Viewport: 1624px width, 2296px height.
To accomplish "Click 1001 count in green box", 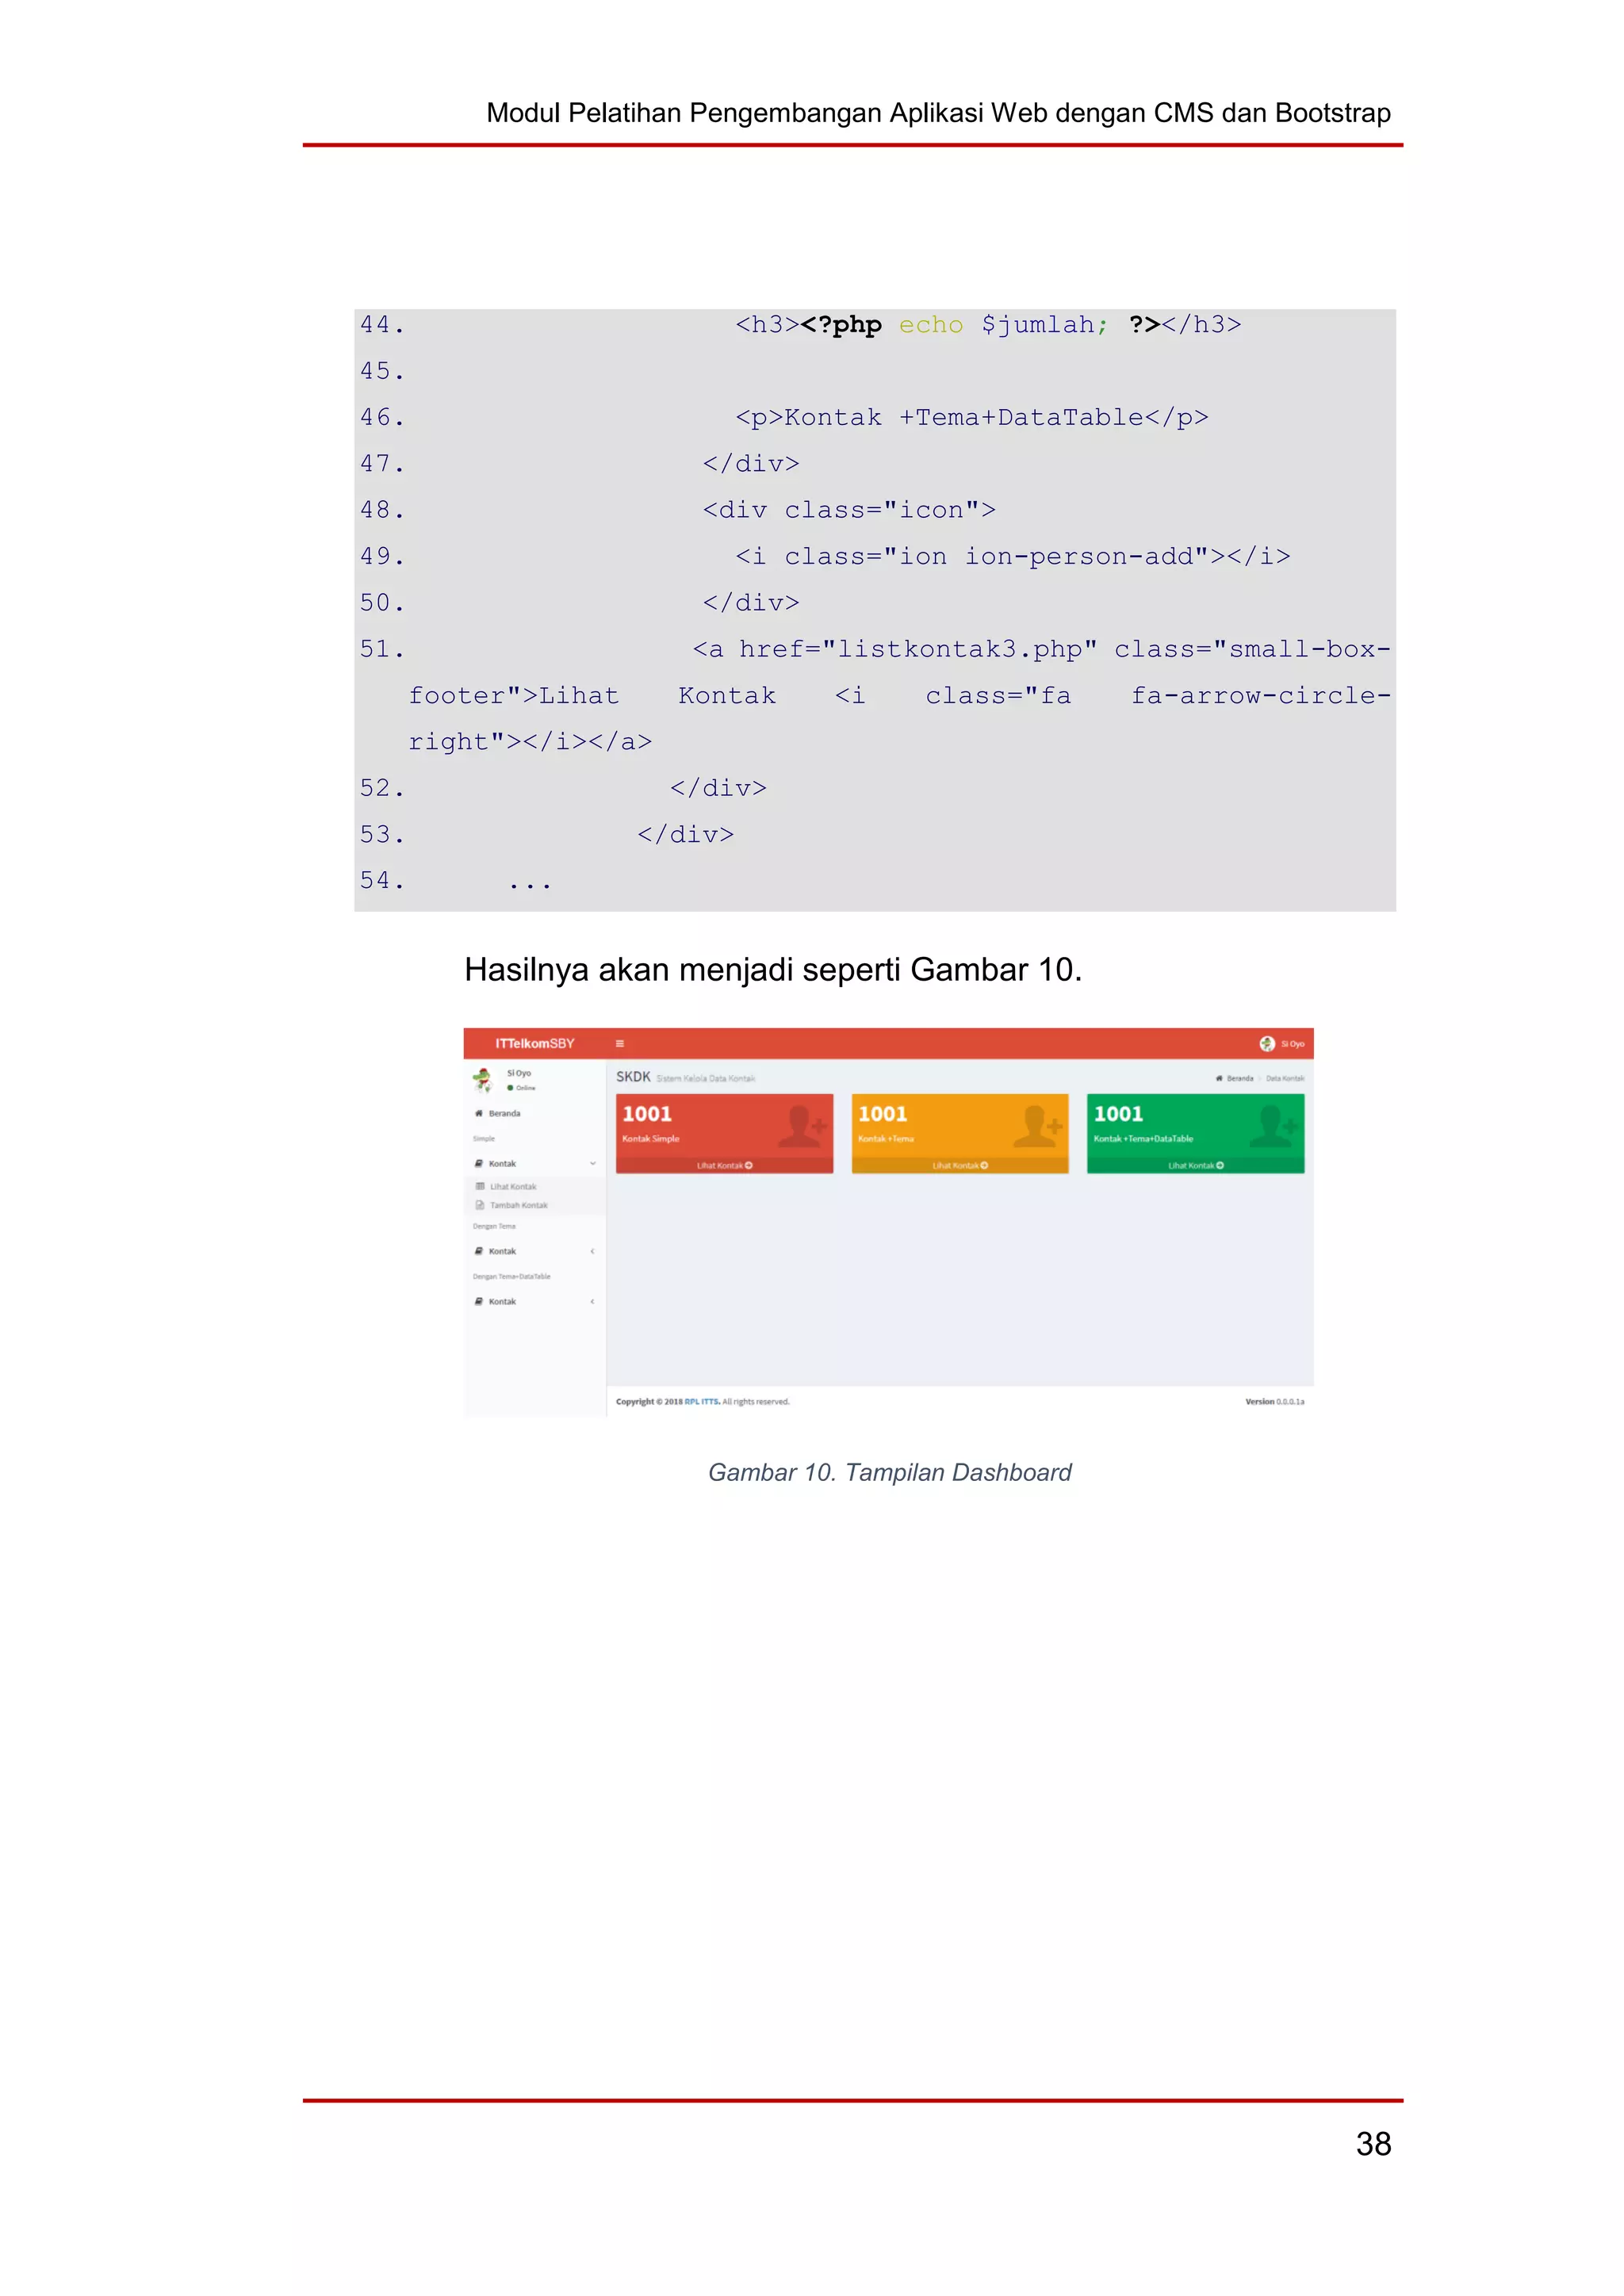I will point(1118,1114).
